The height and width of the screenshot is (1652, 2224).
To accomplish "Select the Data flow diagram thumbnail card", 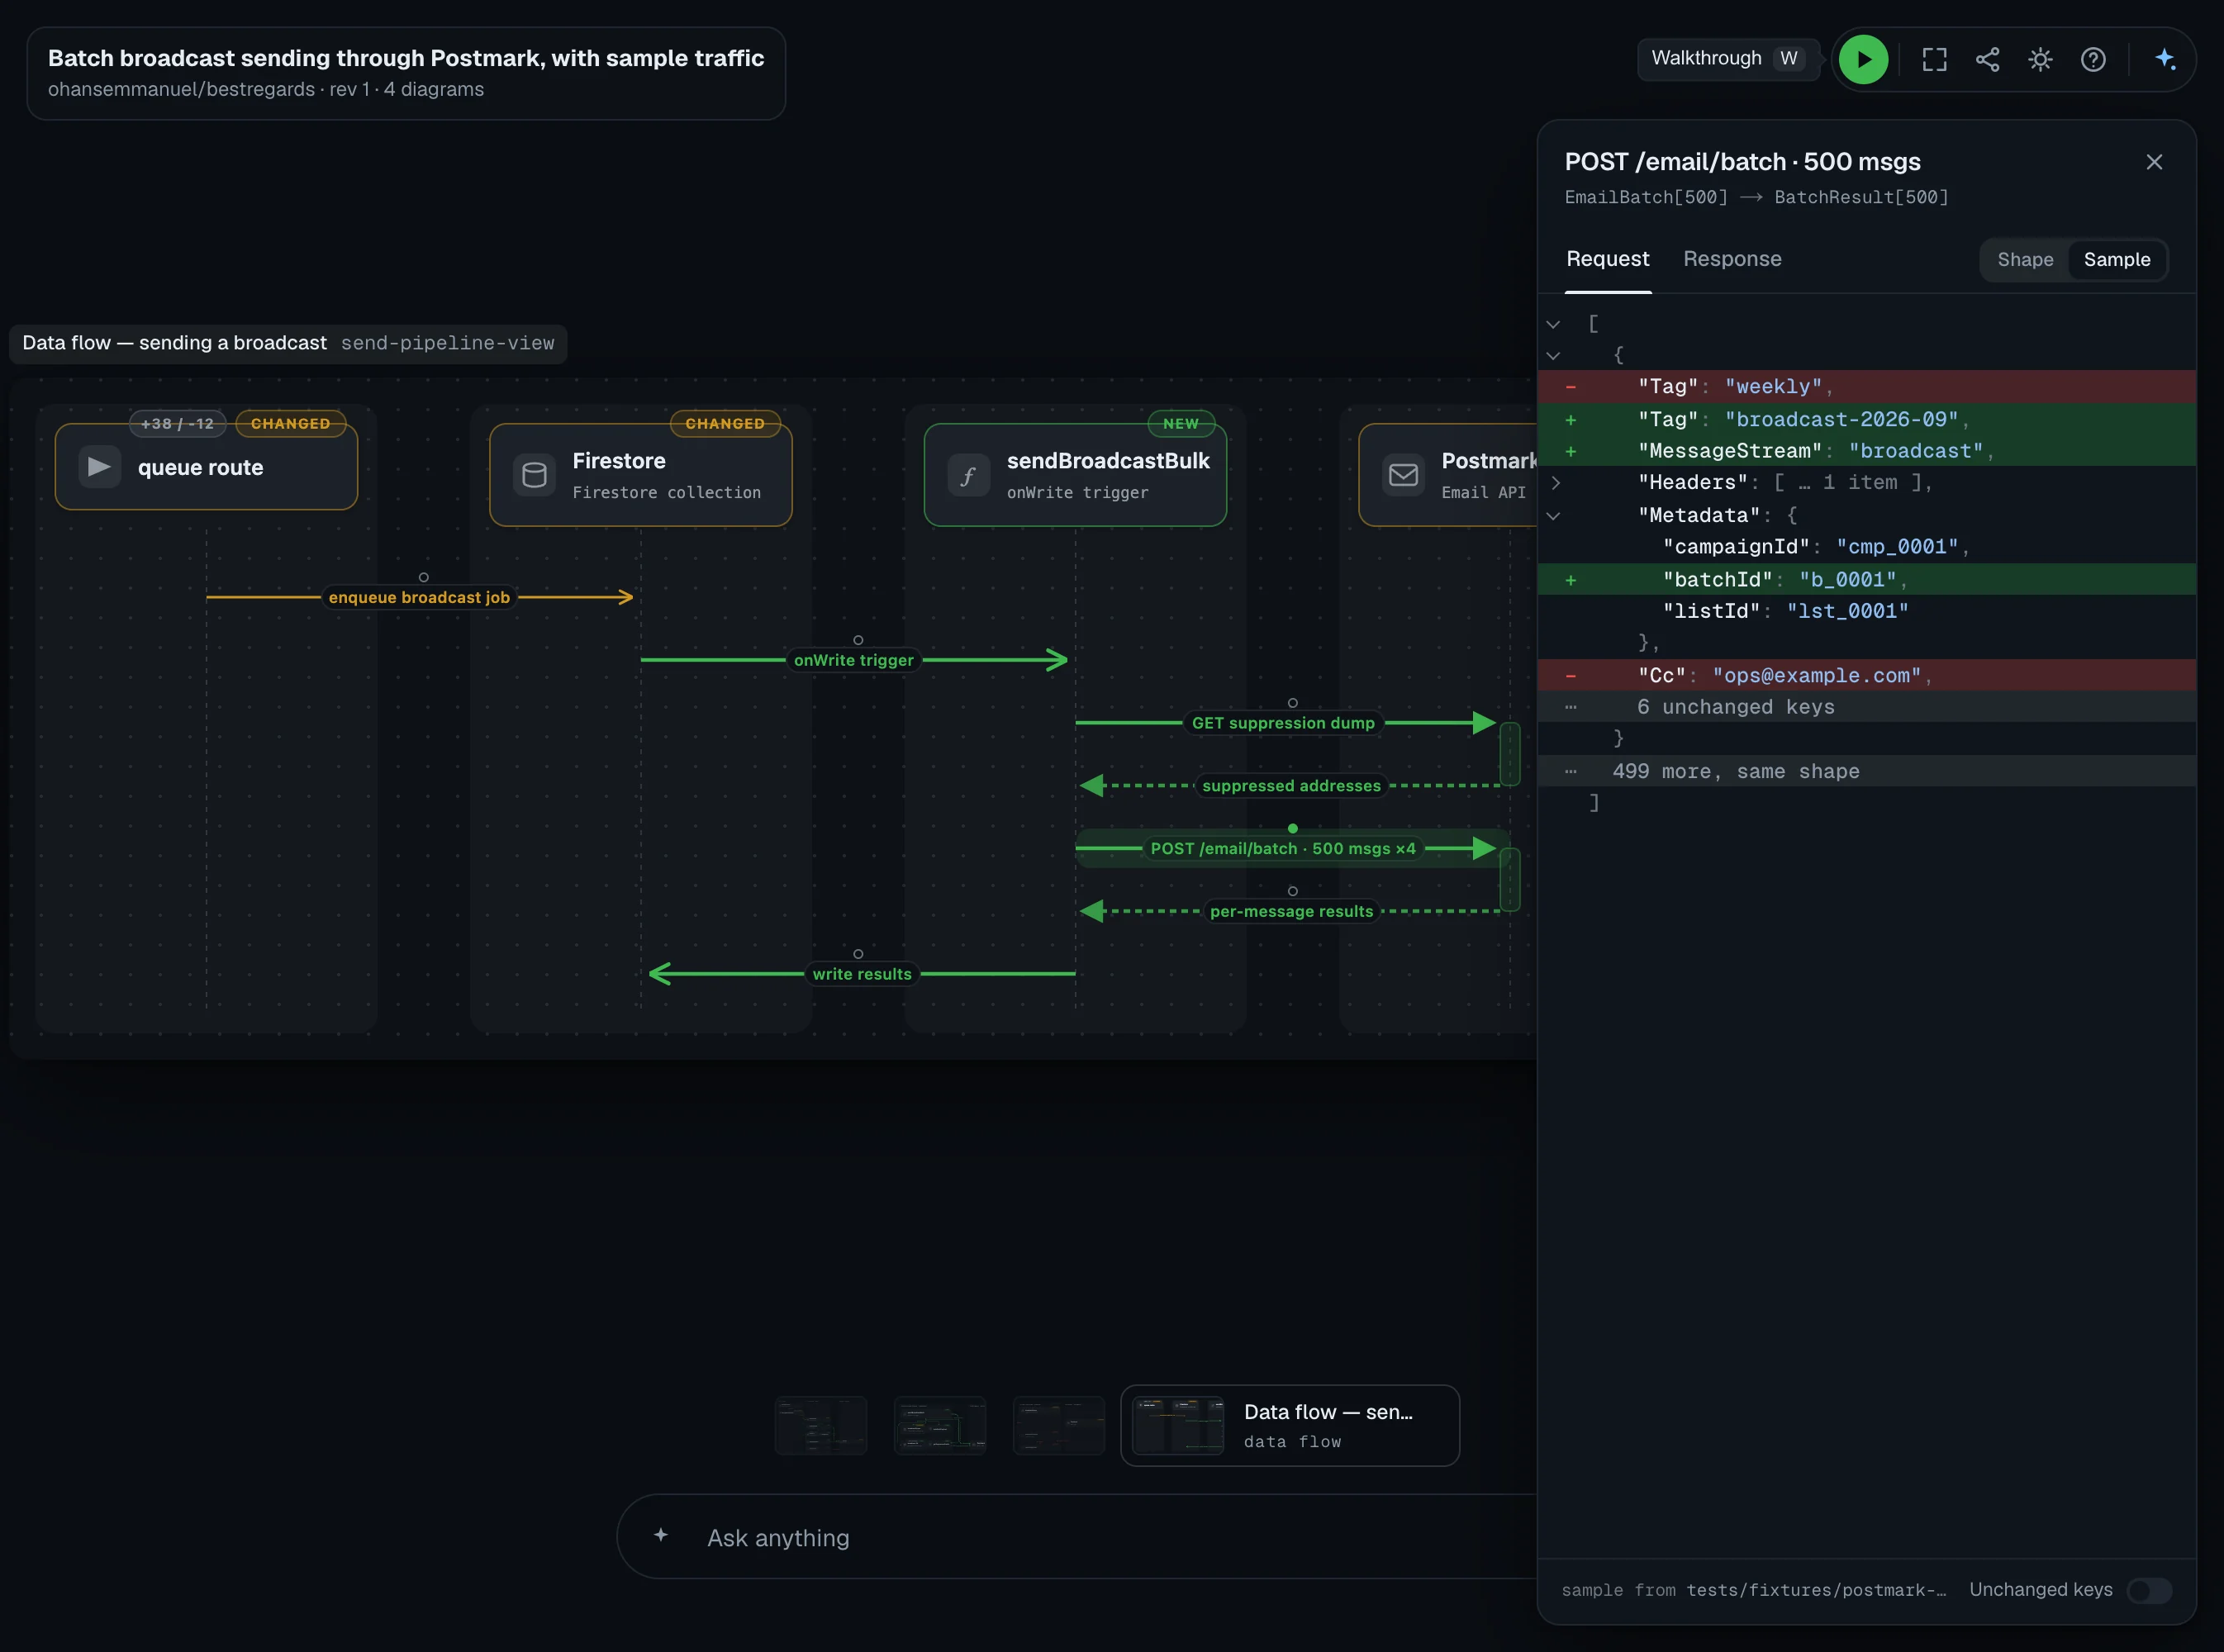I will tap(1290, 1425).
